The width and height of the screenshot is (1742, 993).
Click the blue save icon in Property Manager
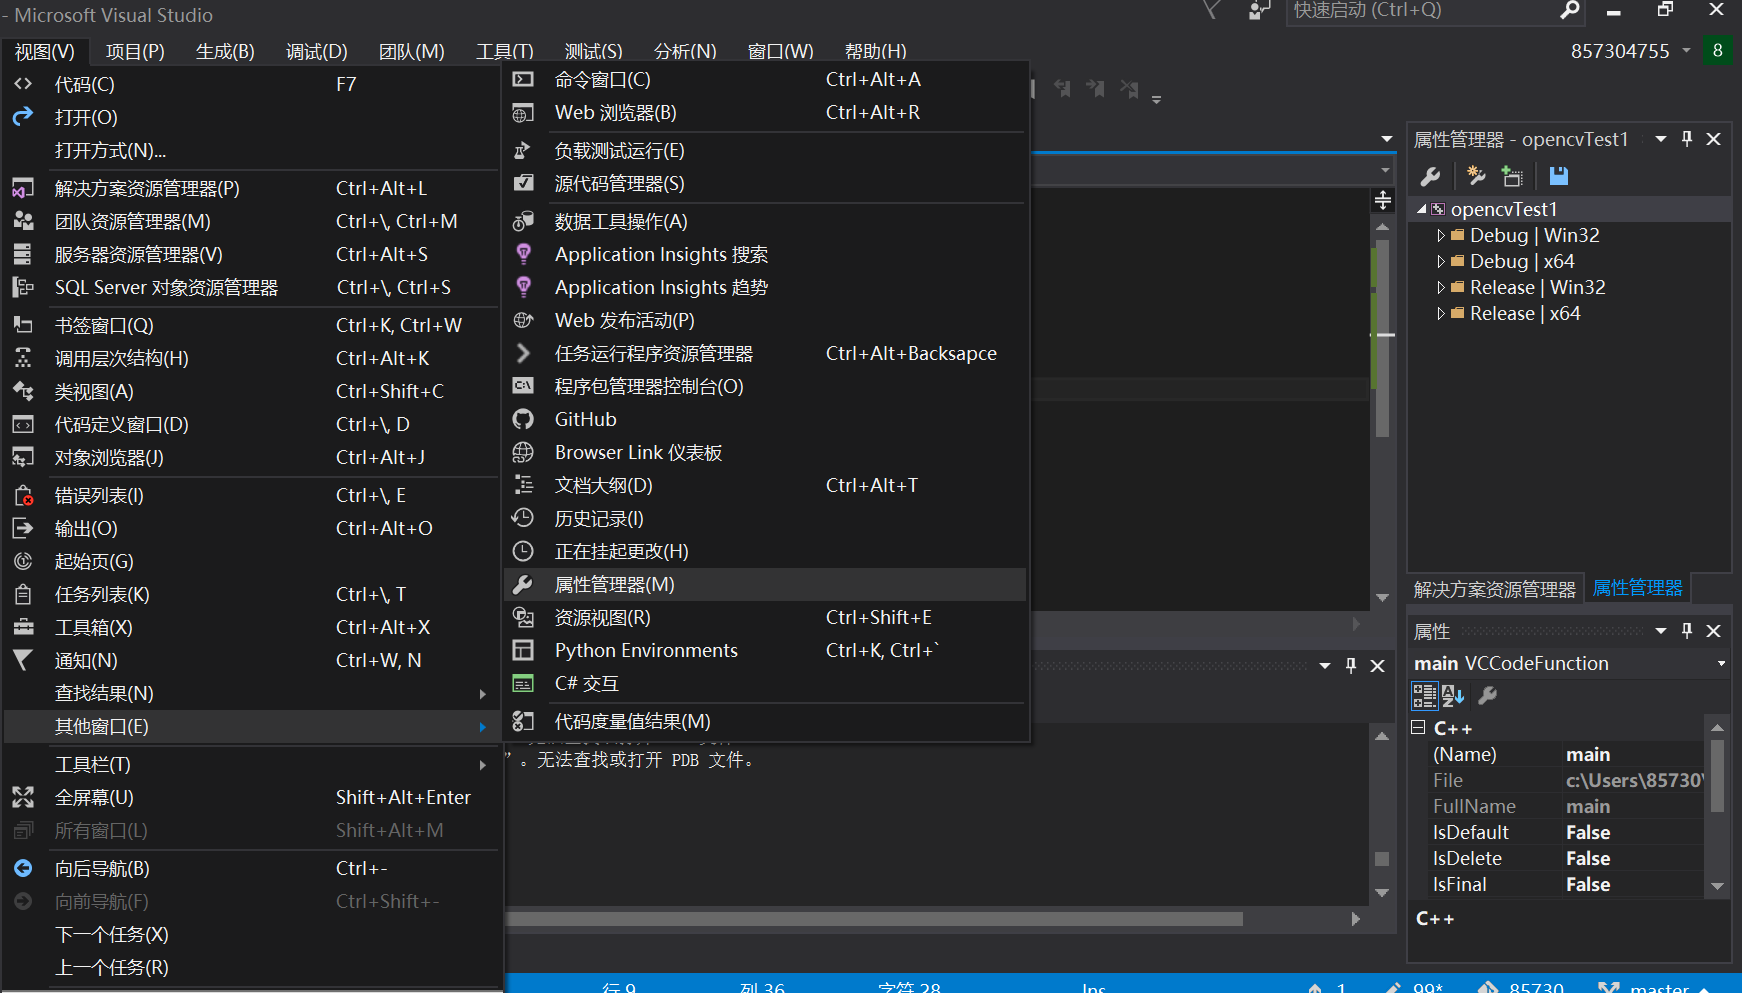coord(1558,176)
